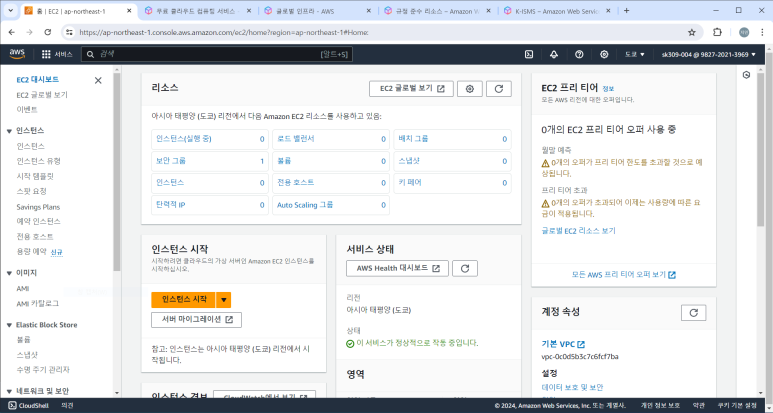Viewport: 773px width, 413px height.
Task: Select EC2 대시보드 in the sidebar
Action: [x=38, y=79]
